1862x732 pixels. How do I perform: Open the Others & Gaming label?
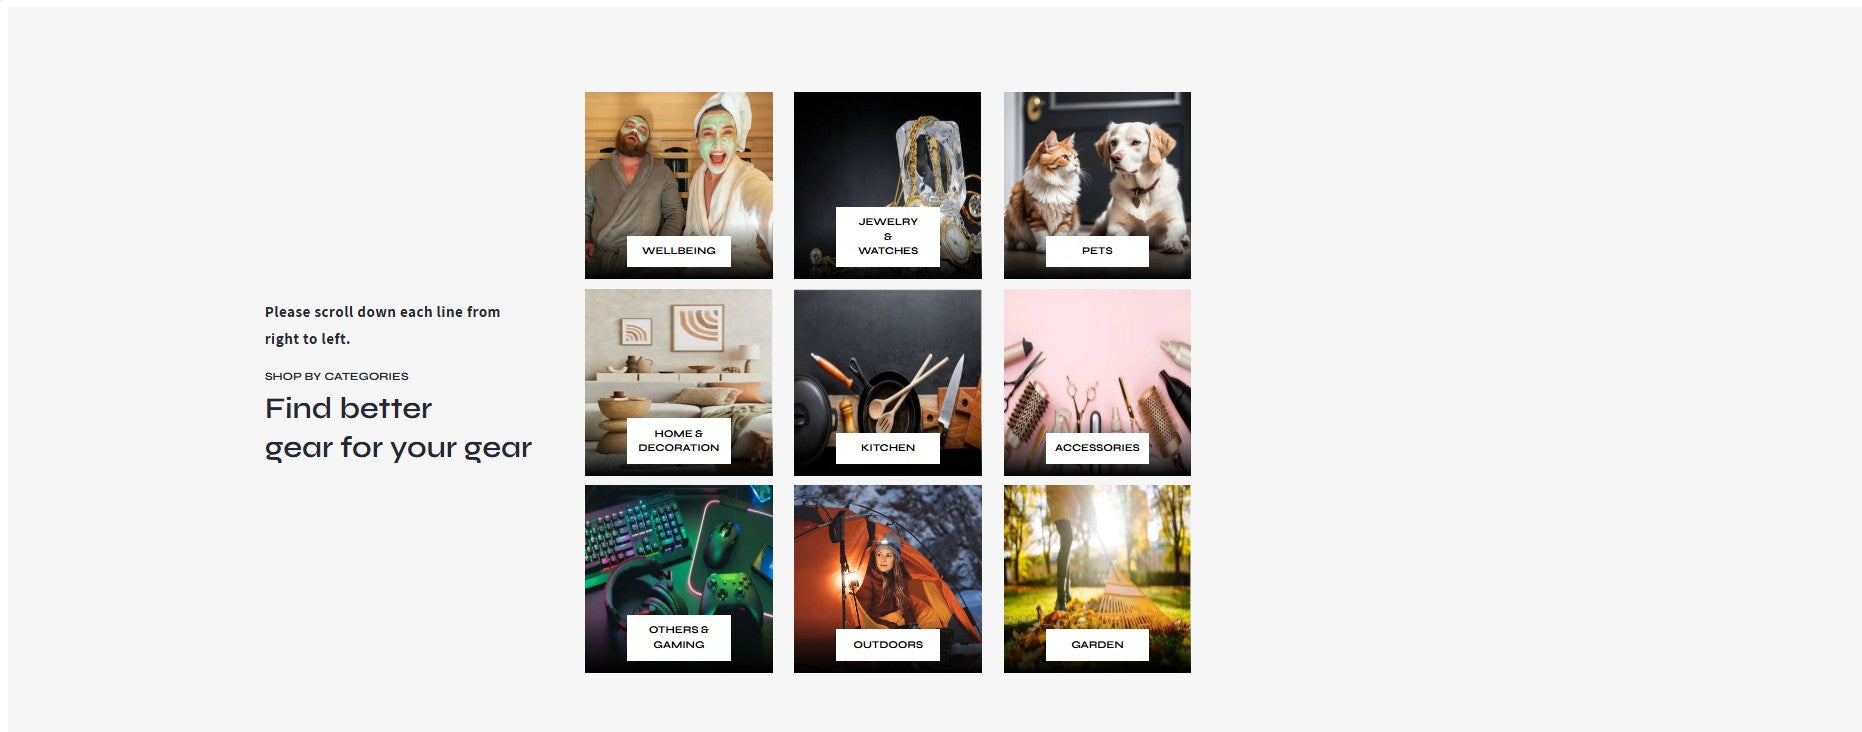[678, 637]
